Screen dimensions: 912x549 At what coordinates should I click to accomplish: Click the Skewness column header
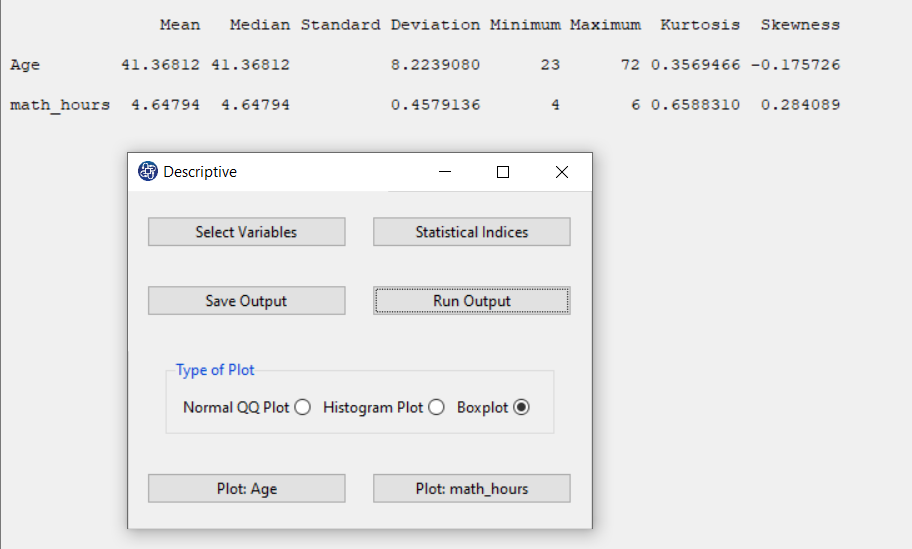point(800,25)
